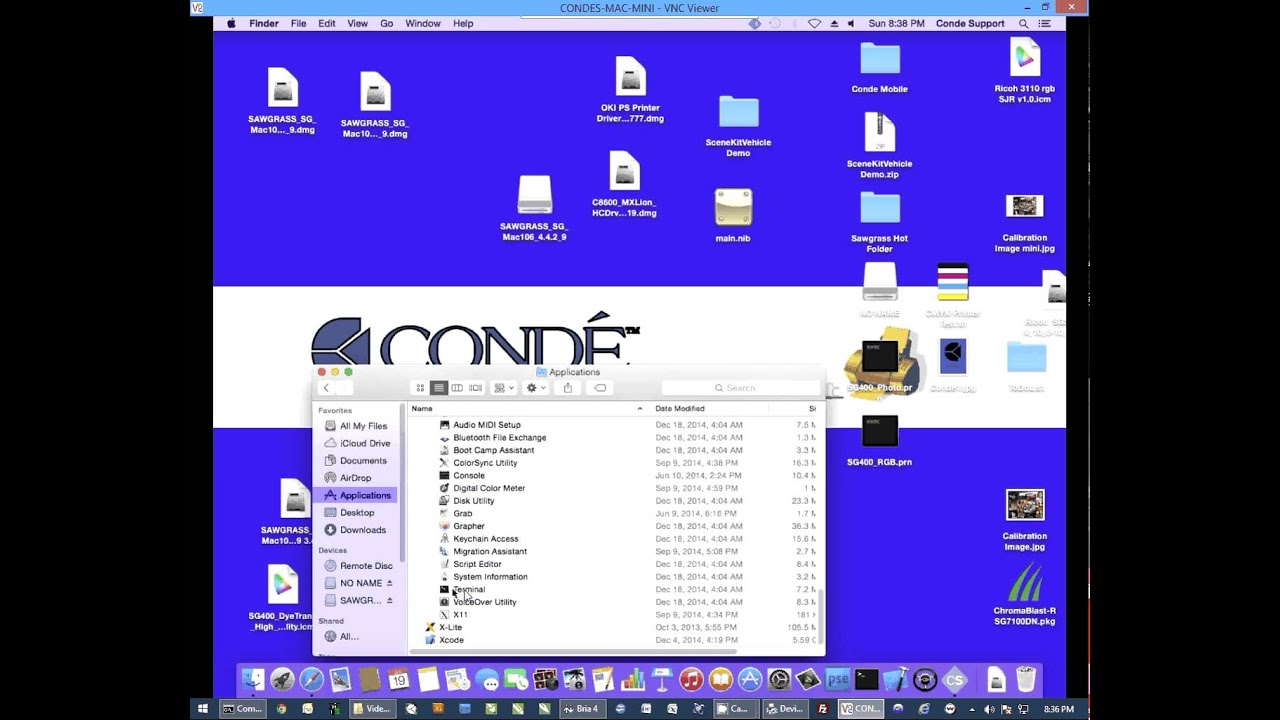Eject the NO NAME device
This screenshot has width=1280, height=720.
(x=389, y=583)
